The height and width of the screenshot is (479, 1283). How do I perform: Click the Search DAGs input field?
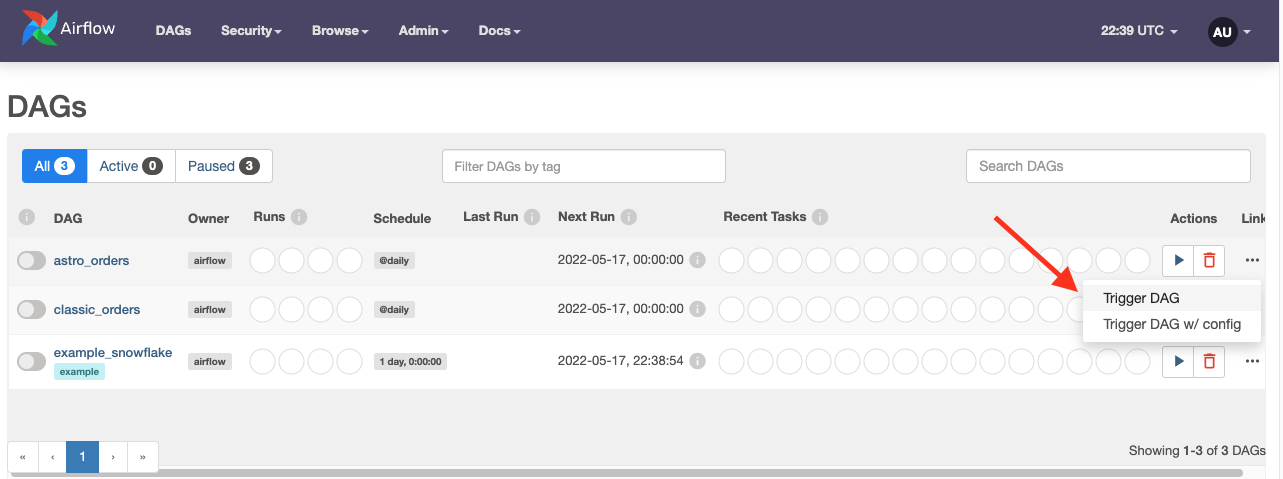(1108, 166)
